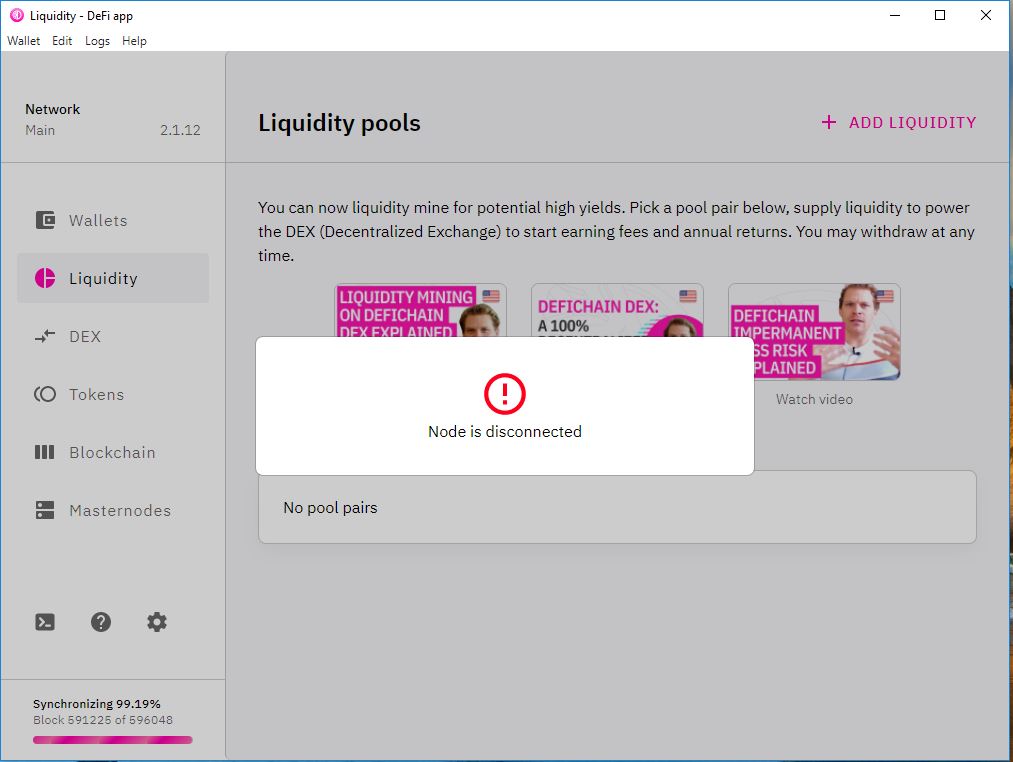Image resolution: width=1013 pixels, height=762 pixels.
Task: Open the Tokens sidebar label
Action: [x=97, y=394]
